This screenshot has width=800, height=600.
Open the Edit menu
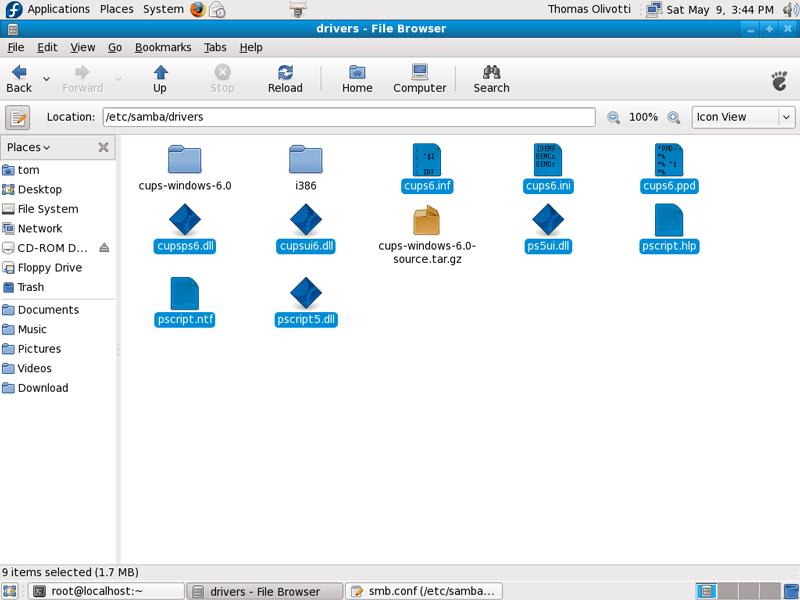coord(47,47)
